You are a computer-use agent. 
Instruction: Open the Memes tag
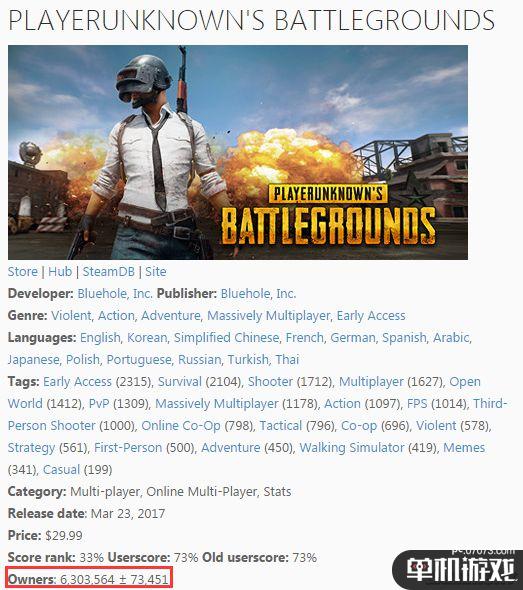[x=464, y=448]
